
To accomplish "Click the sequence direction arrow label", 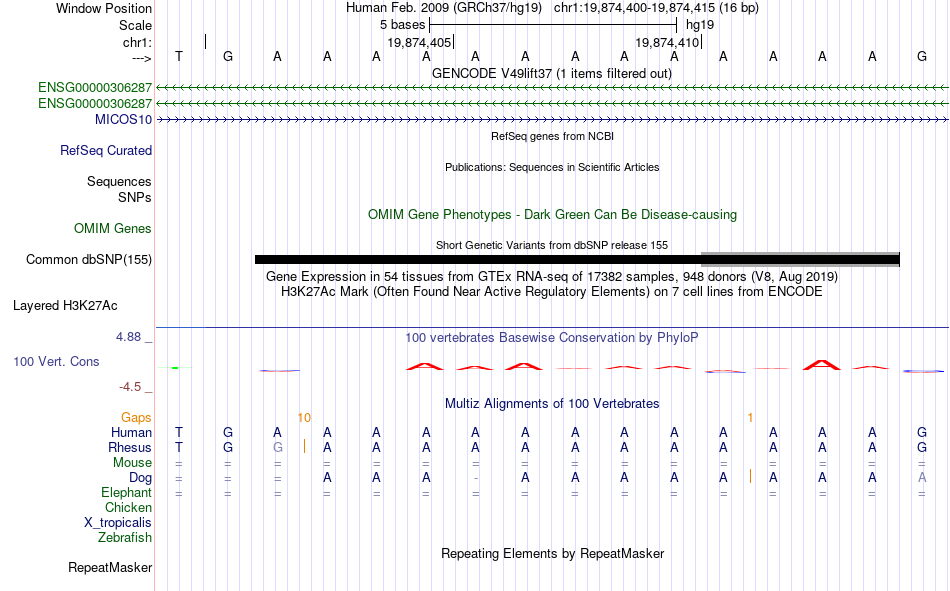I will [141, 58].
